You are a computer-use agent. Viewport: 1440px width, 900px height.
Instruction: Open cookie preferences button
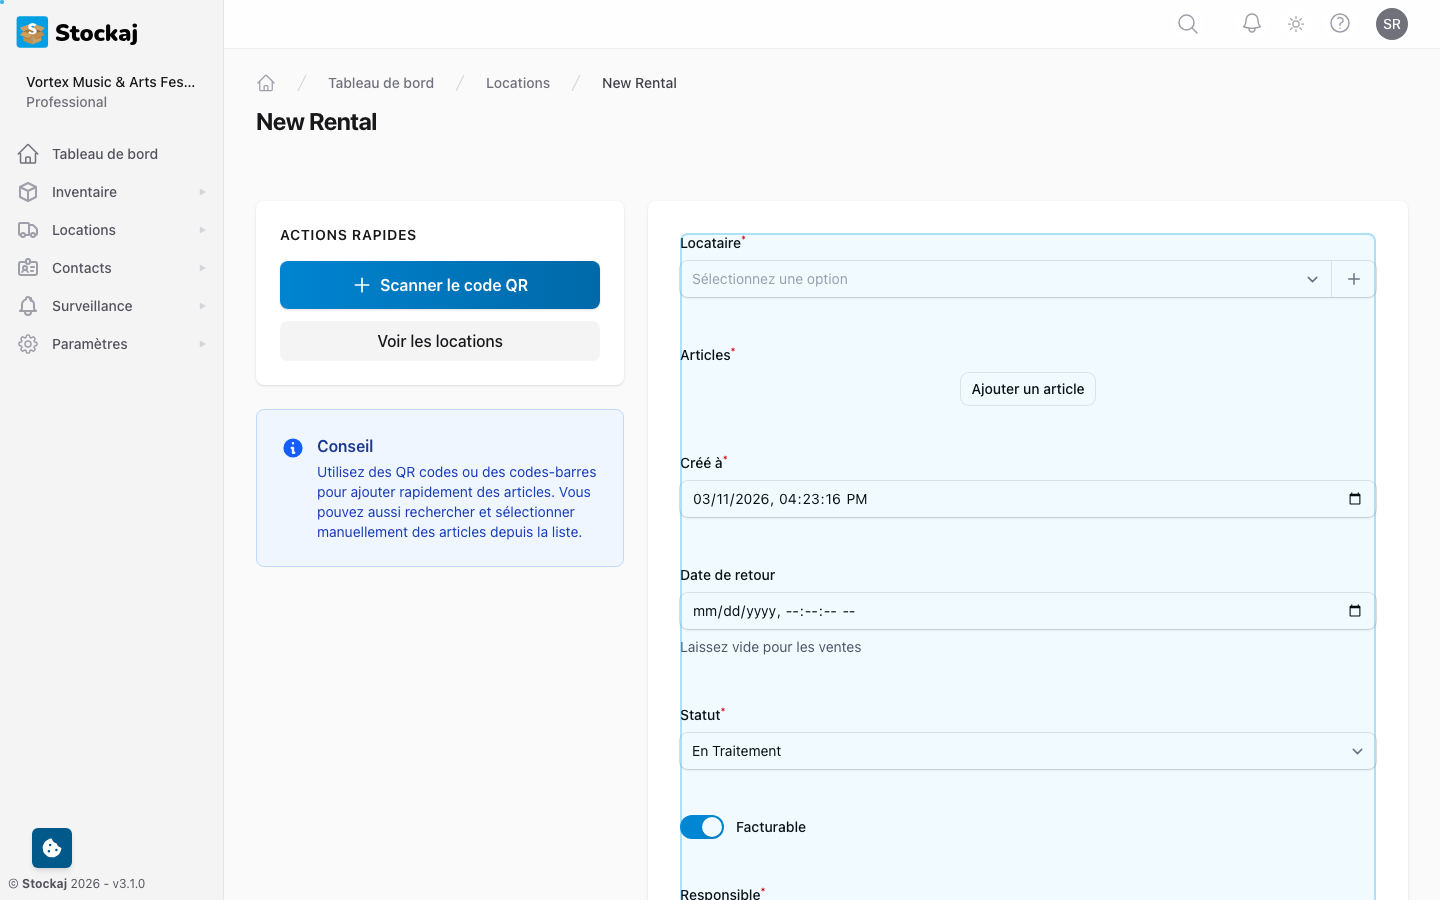click(x=52, y=848)
